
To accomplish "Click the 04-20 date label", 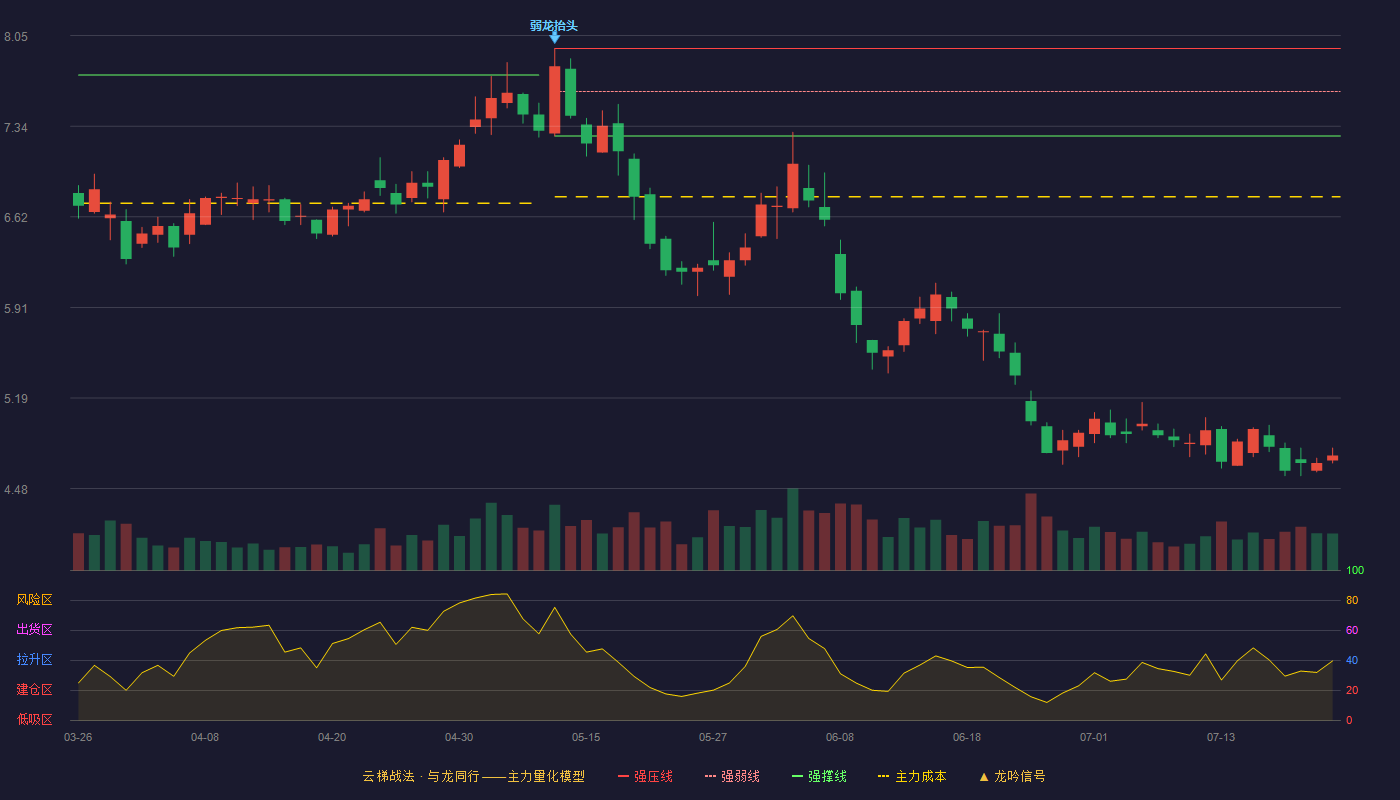I will pos(332,737).
